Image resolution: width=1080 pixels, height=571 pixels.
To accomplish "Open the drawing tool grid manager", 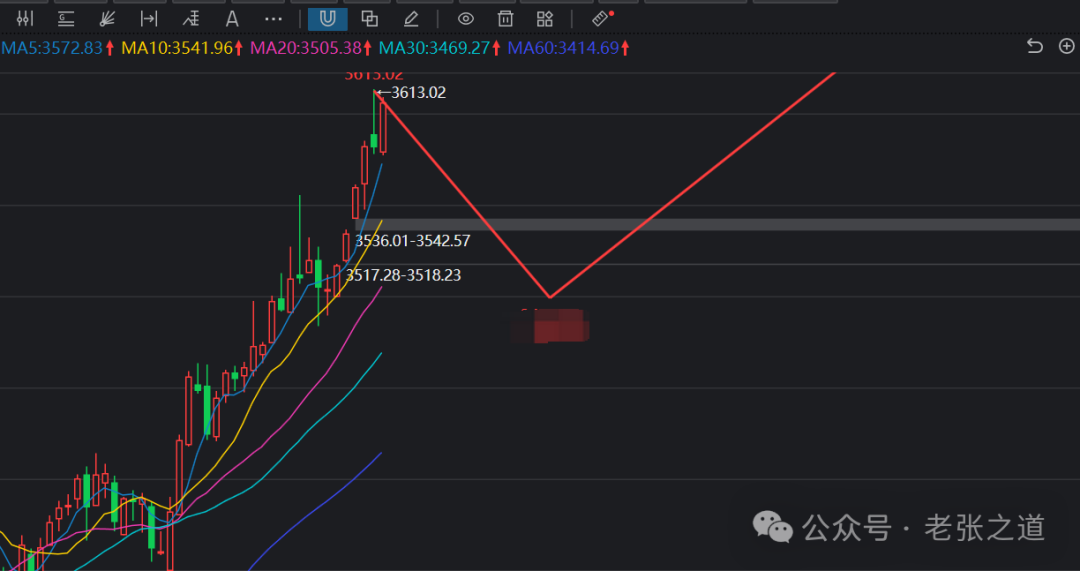I will (545, 19).
